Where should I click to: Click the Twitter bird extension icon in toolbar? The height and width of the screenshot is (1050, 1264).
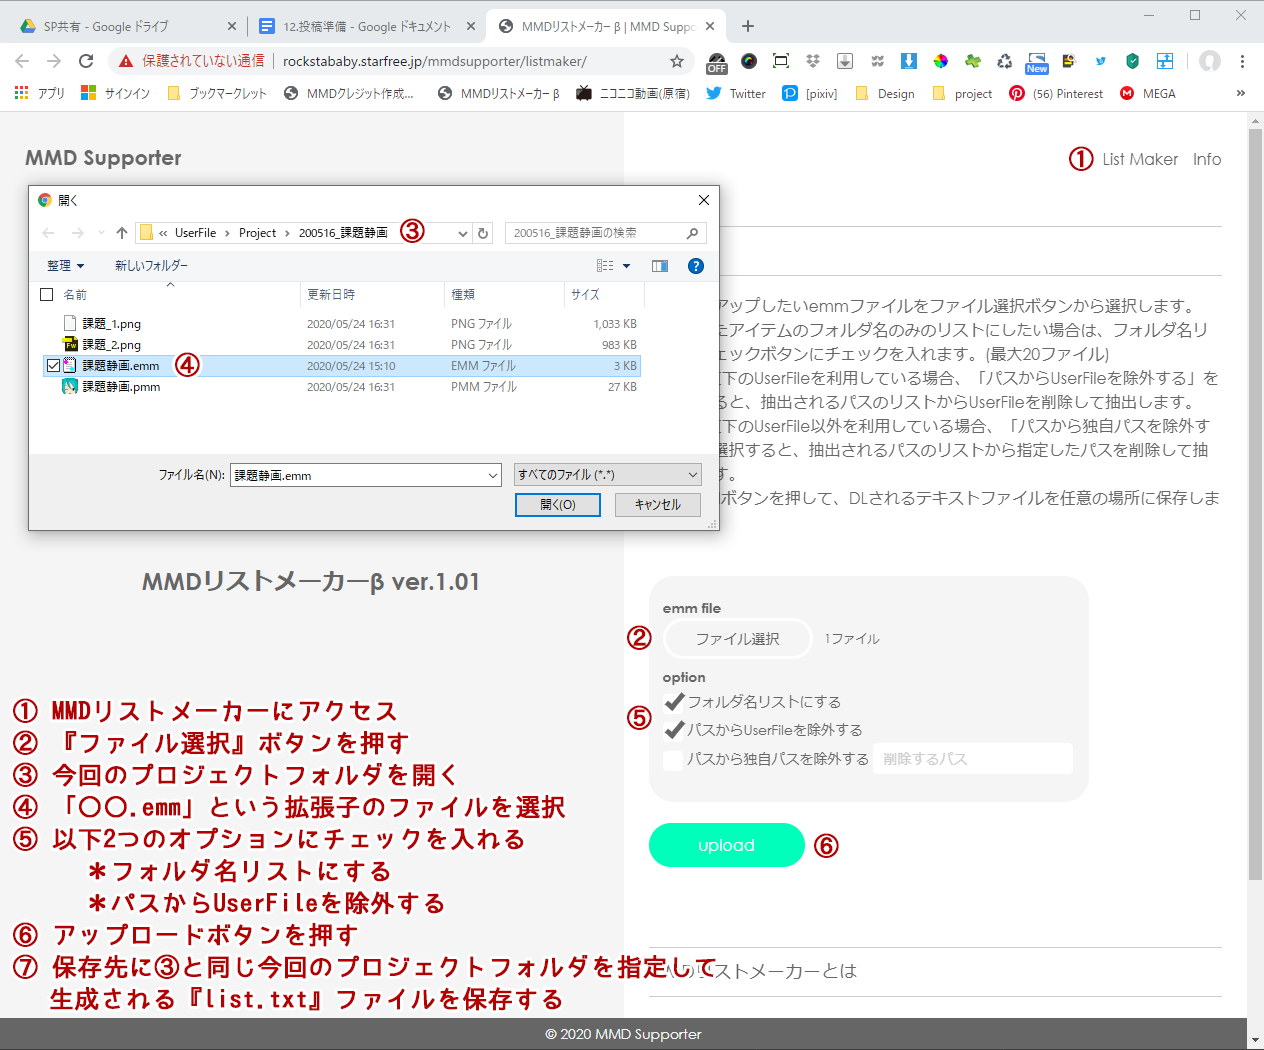click(1101, 62)
